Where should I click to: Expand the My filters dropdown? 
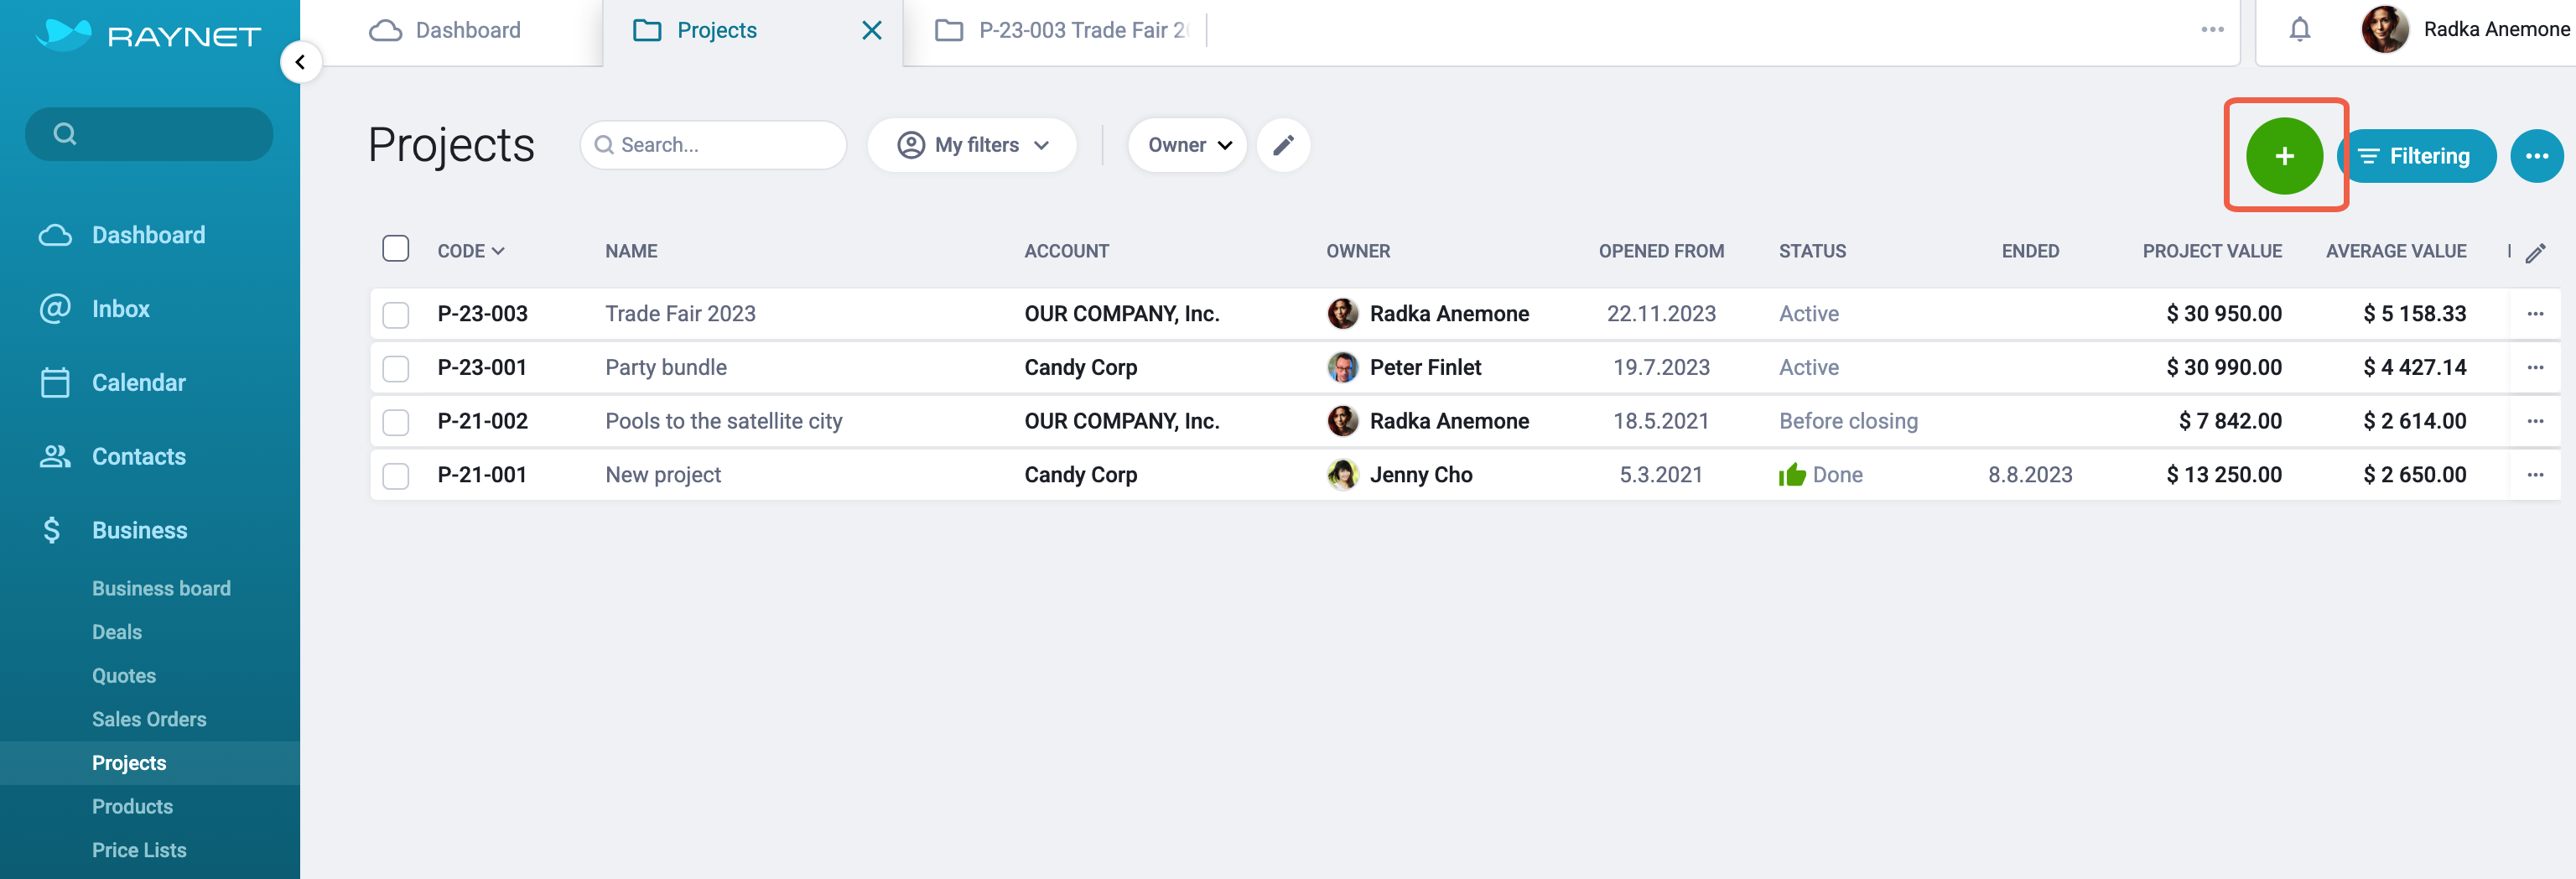tap(973, 145)
